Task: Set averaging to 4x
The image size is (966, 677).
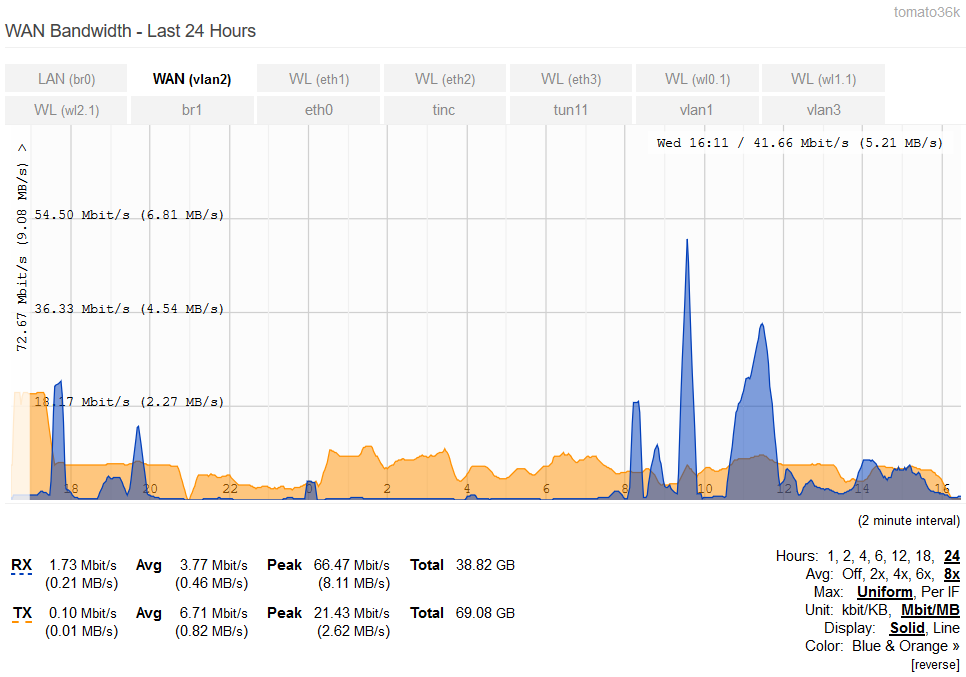Action: coord(903,574)
